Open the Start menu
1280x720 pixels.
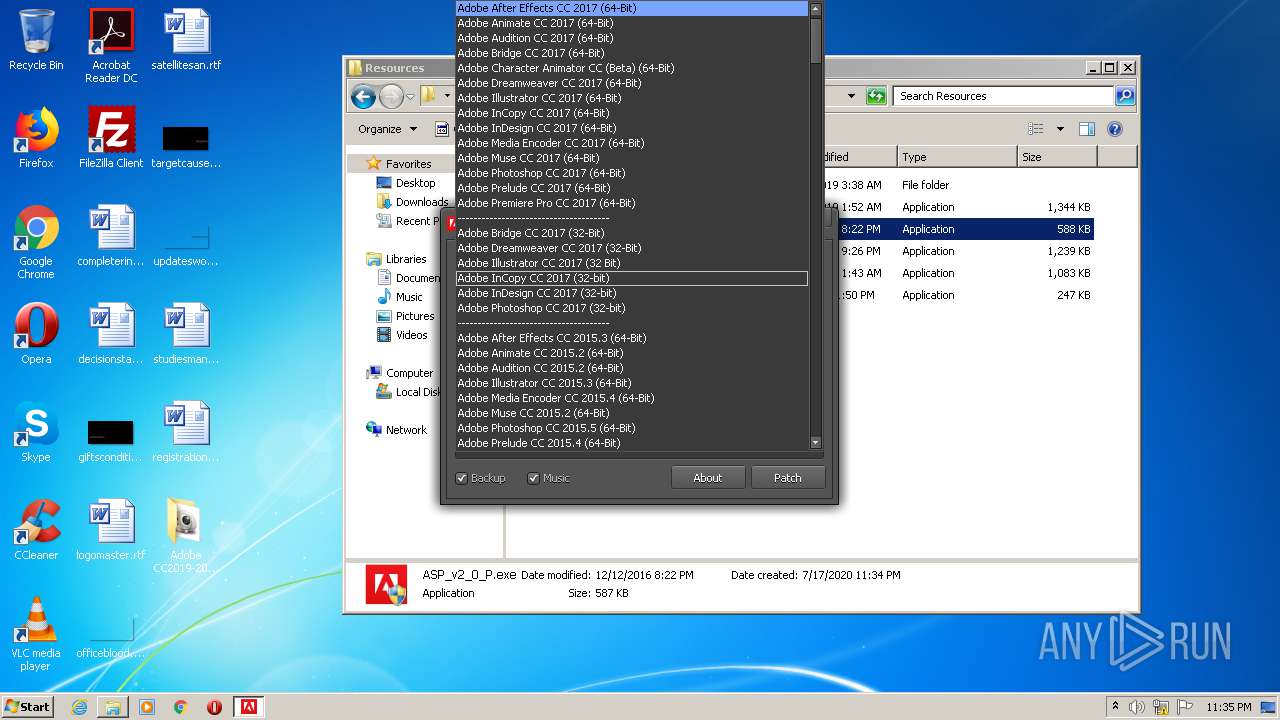point(27,707)
